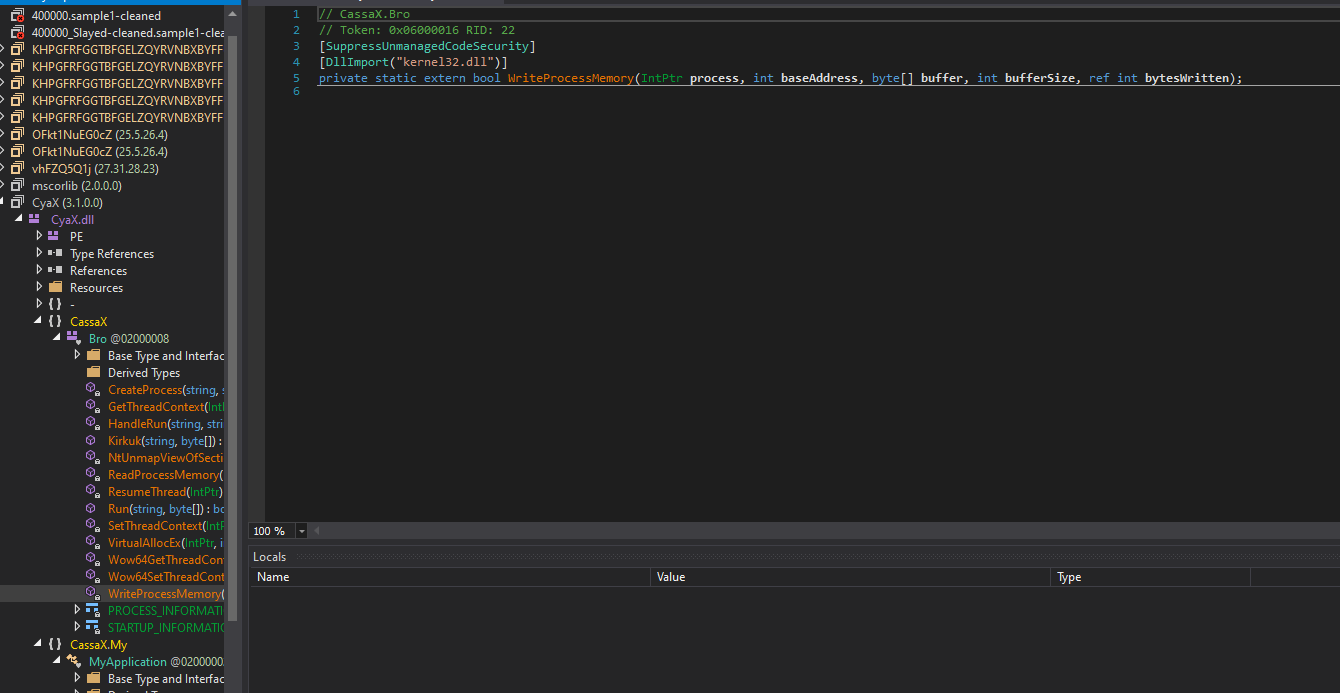
Task: Expand the Type References node
Action: (x=39, y=254)
